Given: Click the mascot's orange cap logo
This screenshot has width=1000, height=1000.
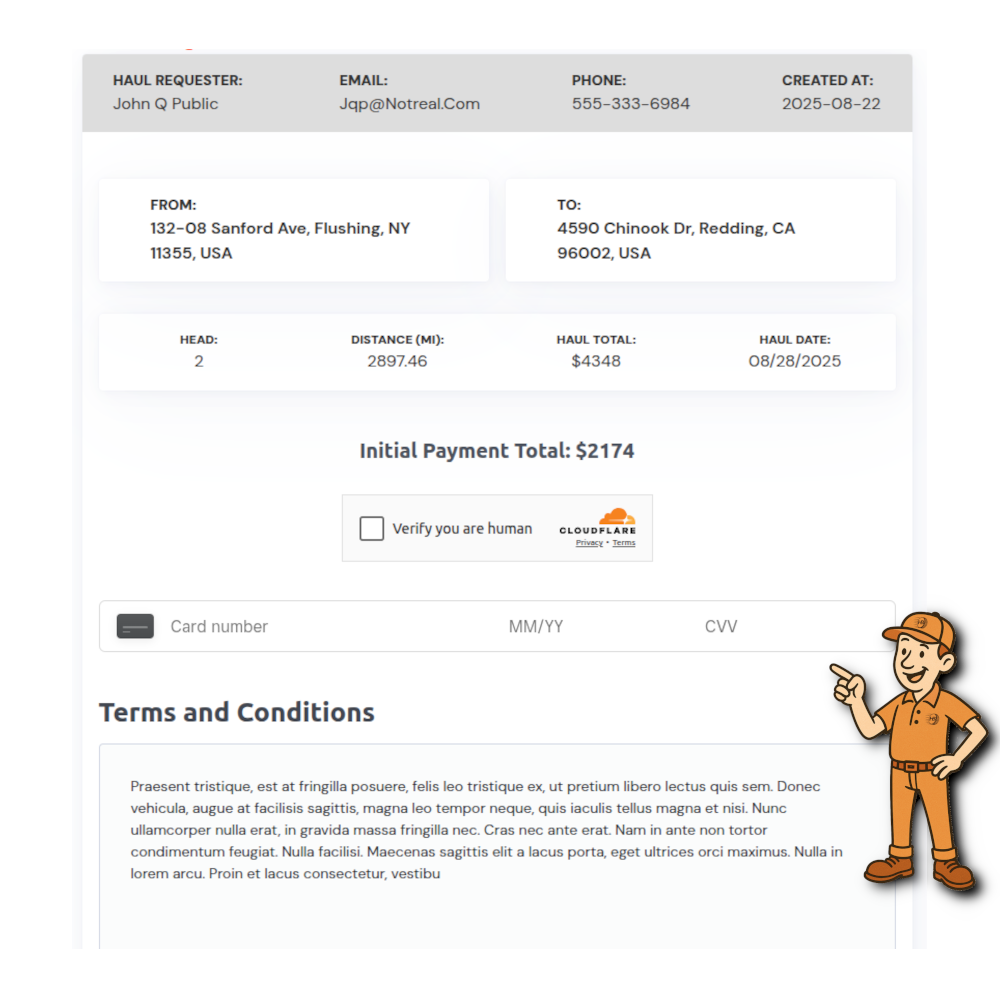Looking at the screenshot, I should 920,623.
